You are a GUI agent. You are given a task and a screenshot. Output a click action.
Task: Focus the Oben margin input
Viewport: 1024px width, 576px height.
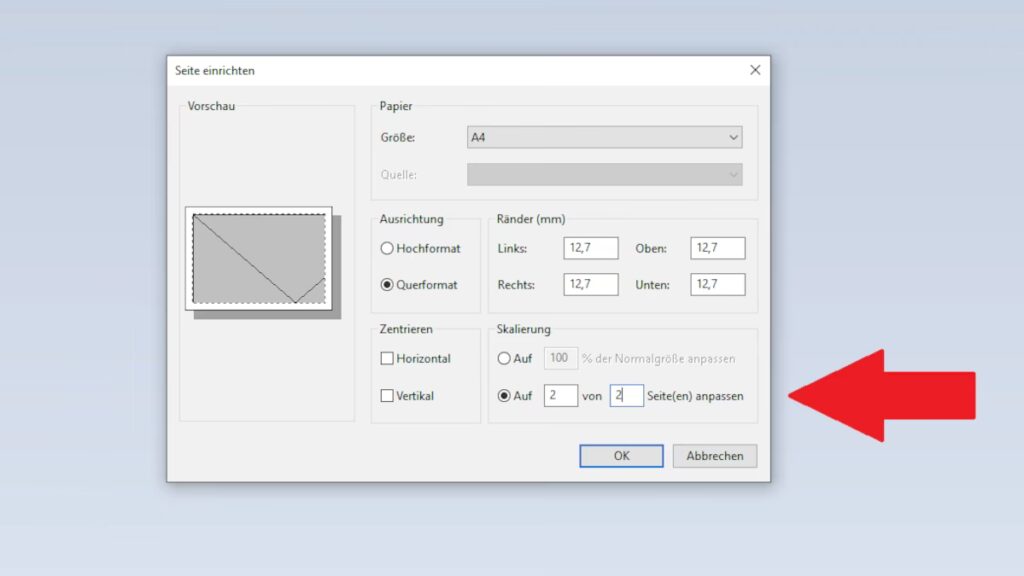click(x=717, y=249)
